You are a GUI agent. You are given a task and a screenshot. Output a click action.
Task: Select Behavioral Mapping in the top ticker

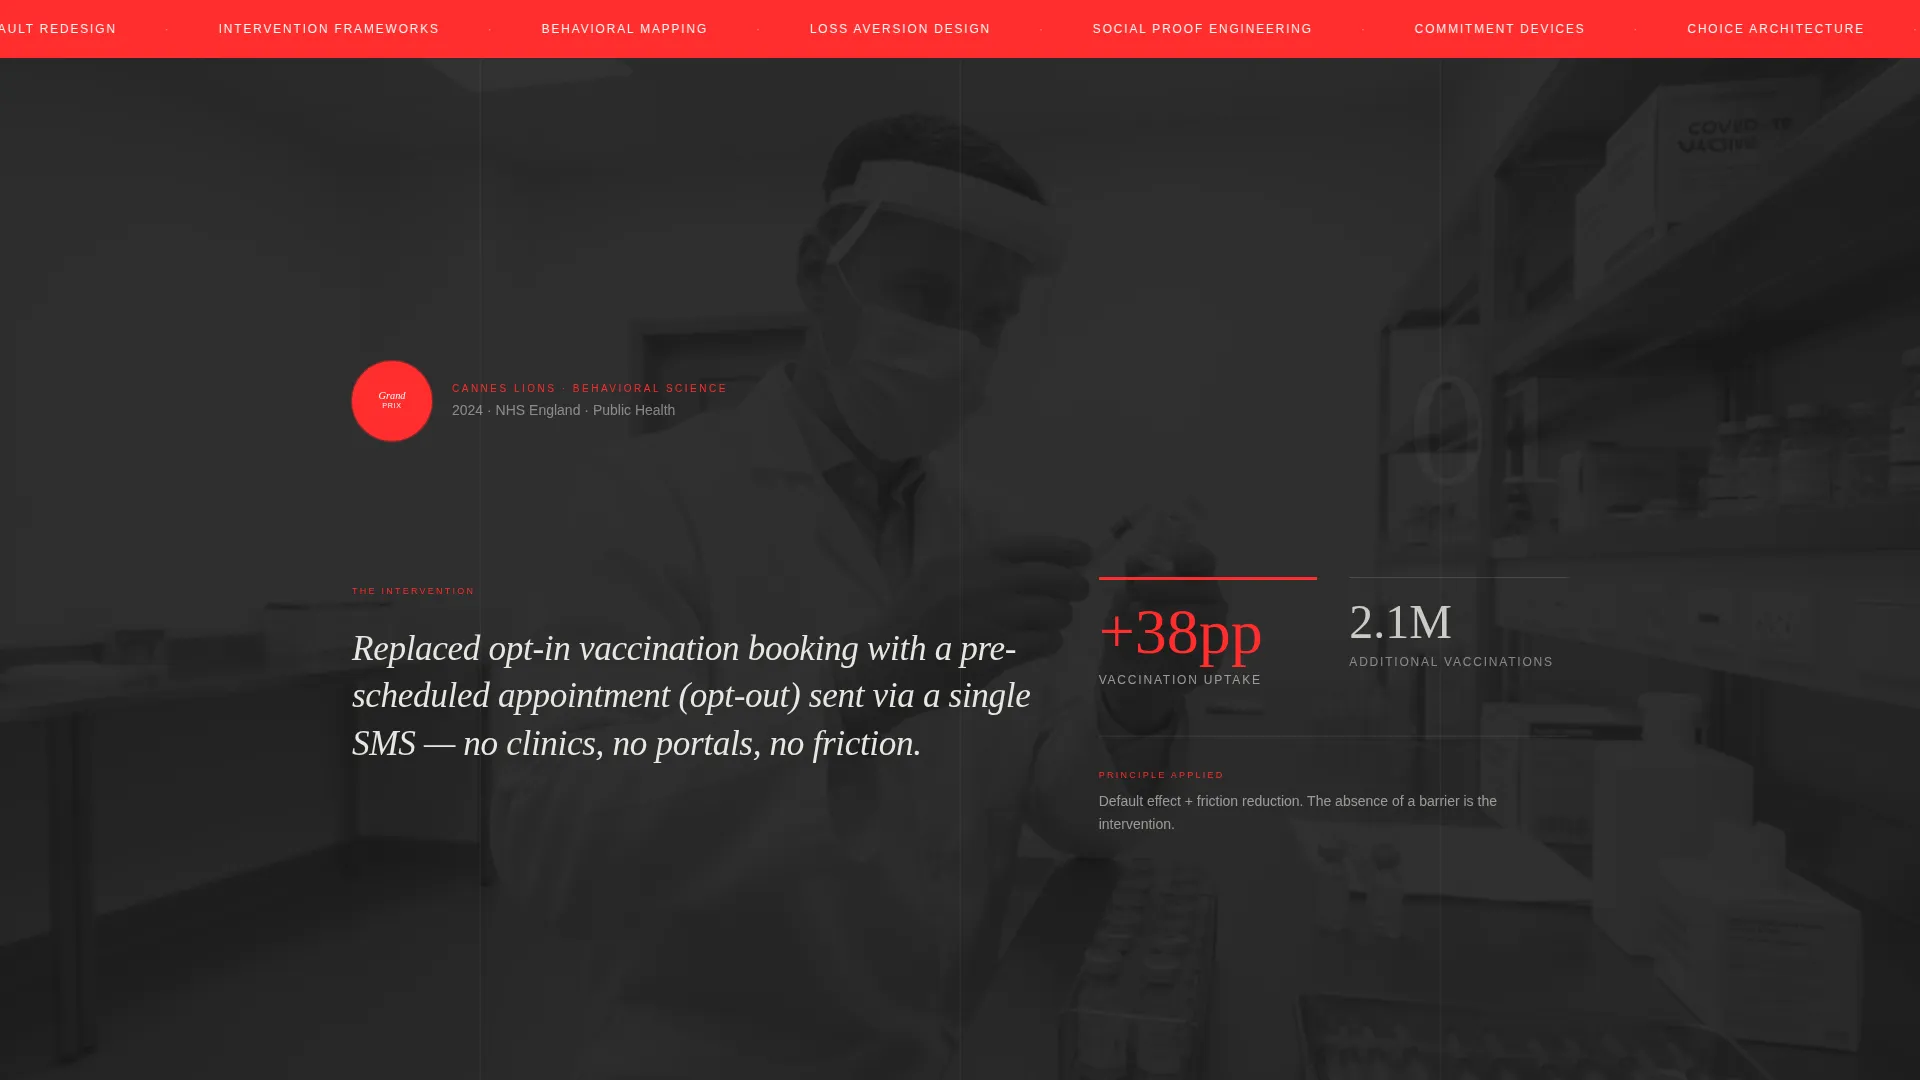point(624,29)
